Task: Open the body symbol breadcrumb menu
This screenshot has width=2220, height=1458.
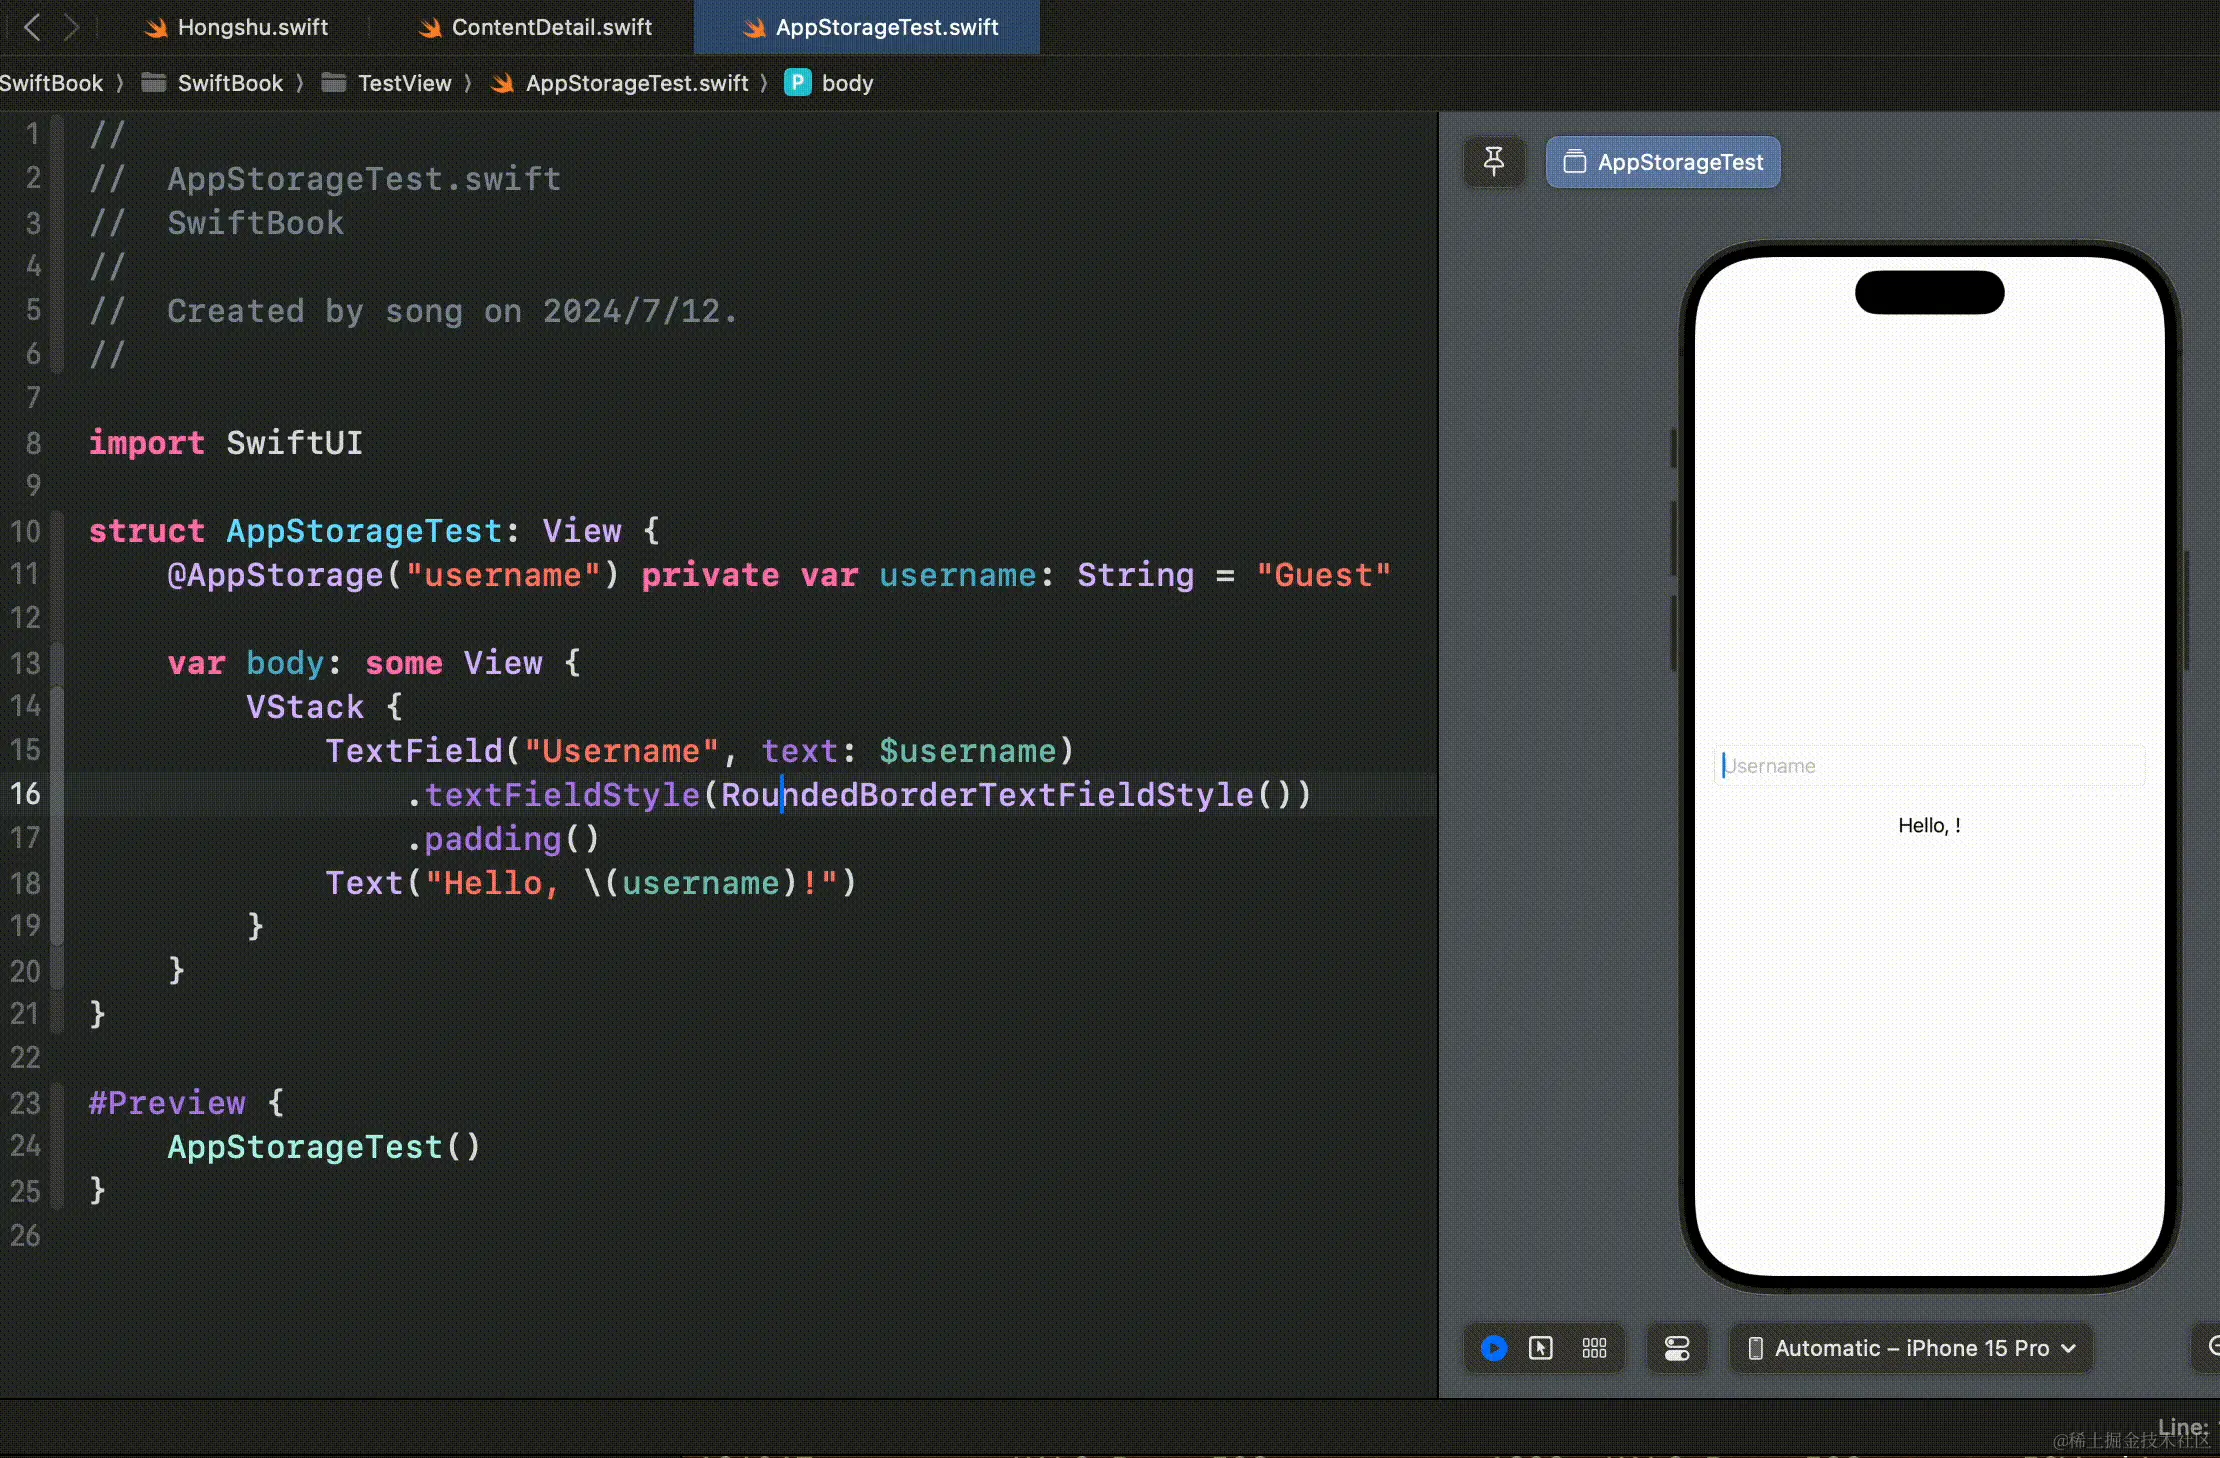Action: 846,83
